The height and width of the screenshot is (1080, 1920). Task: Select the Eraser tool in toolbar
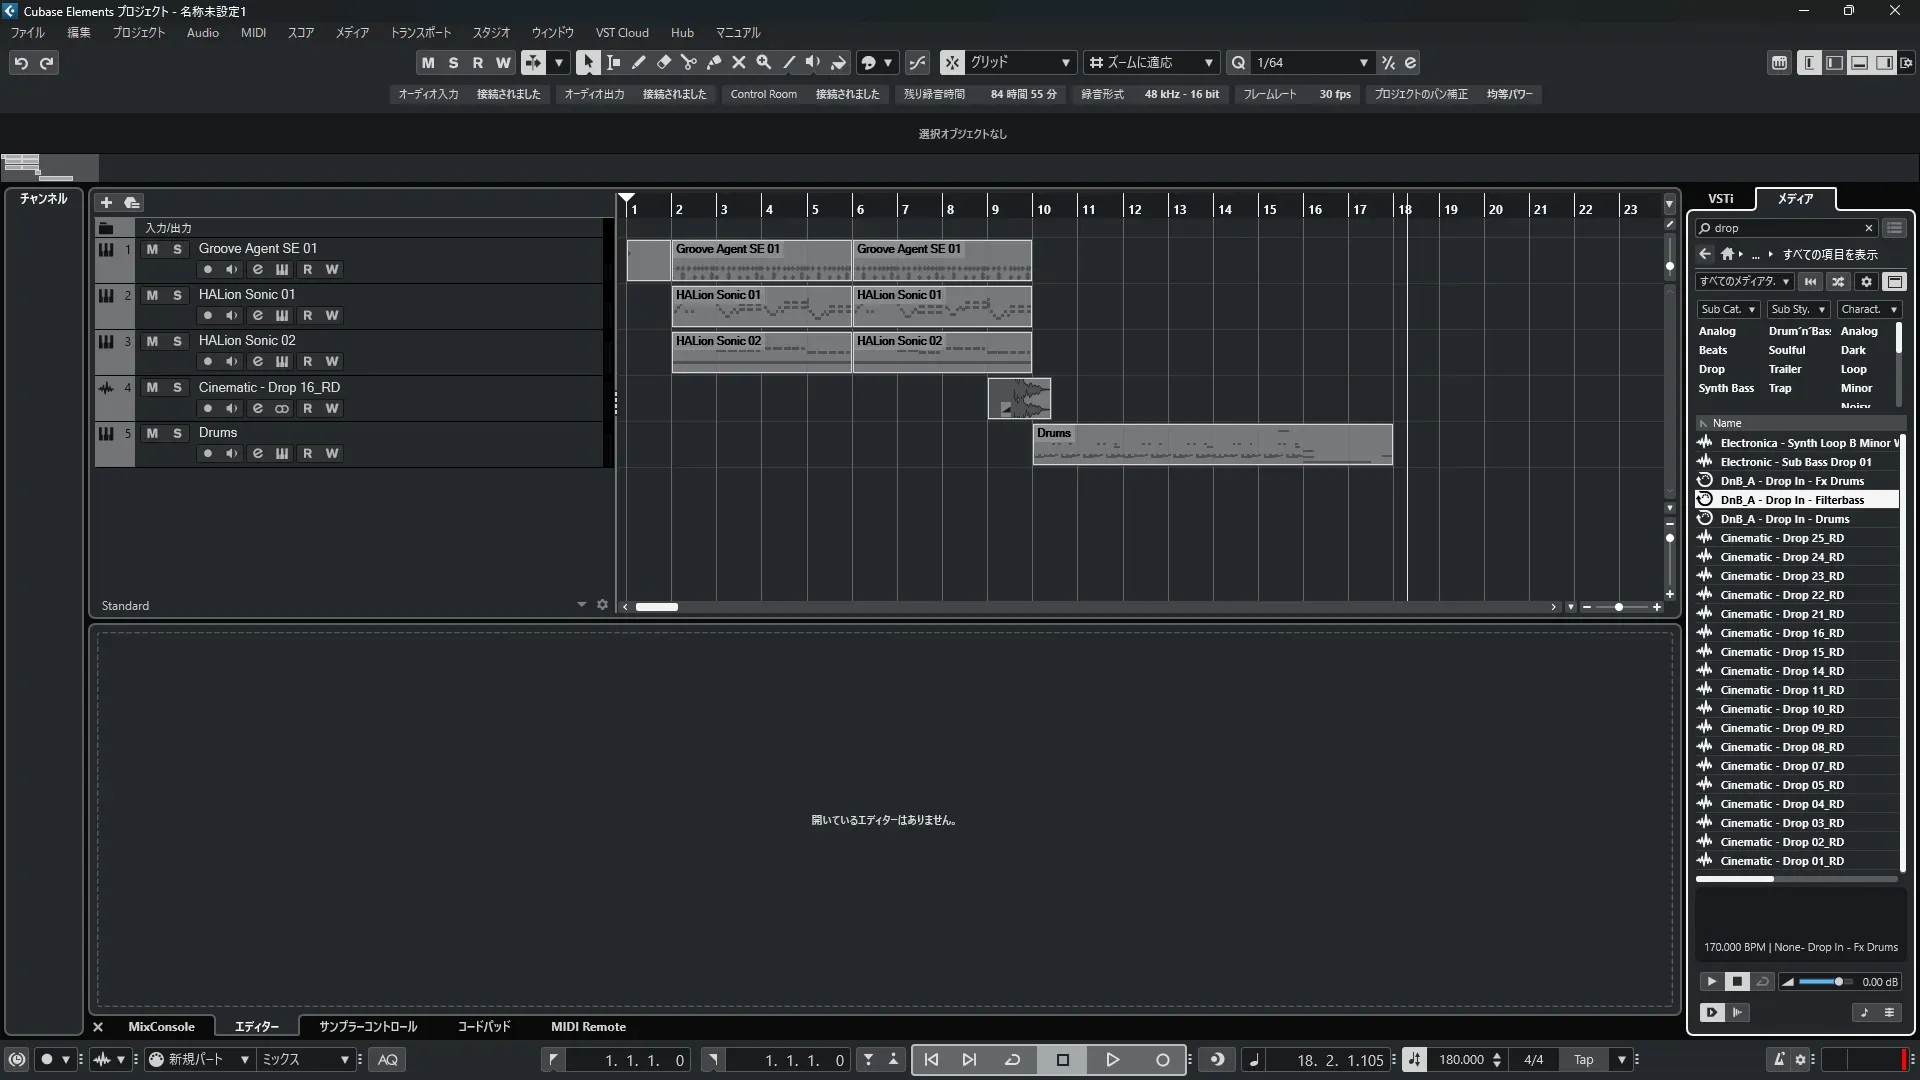click(663, 62)
